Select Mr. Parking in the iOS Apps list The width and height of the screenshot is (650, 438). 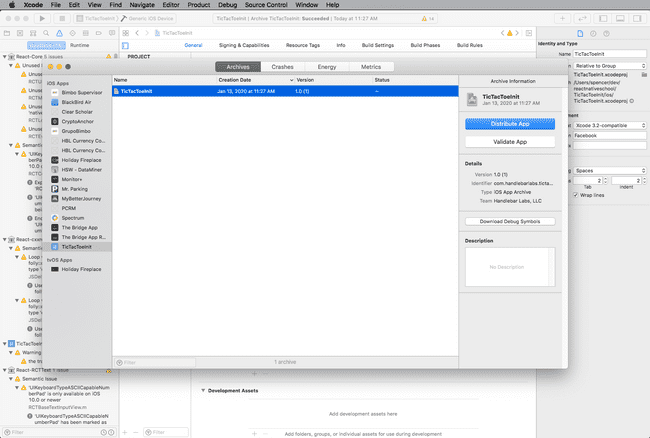(77, 189)
